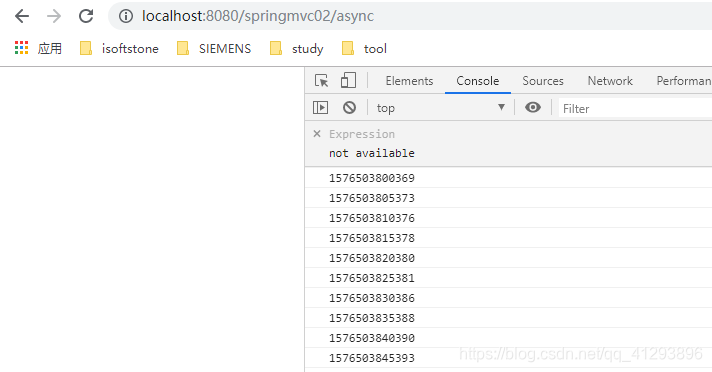Image resolution: width=712 pixels, height=372 pixels.
Task: Select the 'not available' expression result
Action: pos(372,153)
